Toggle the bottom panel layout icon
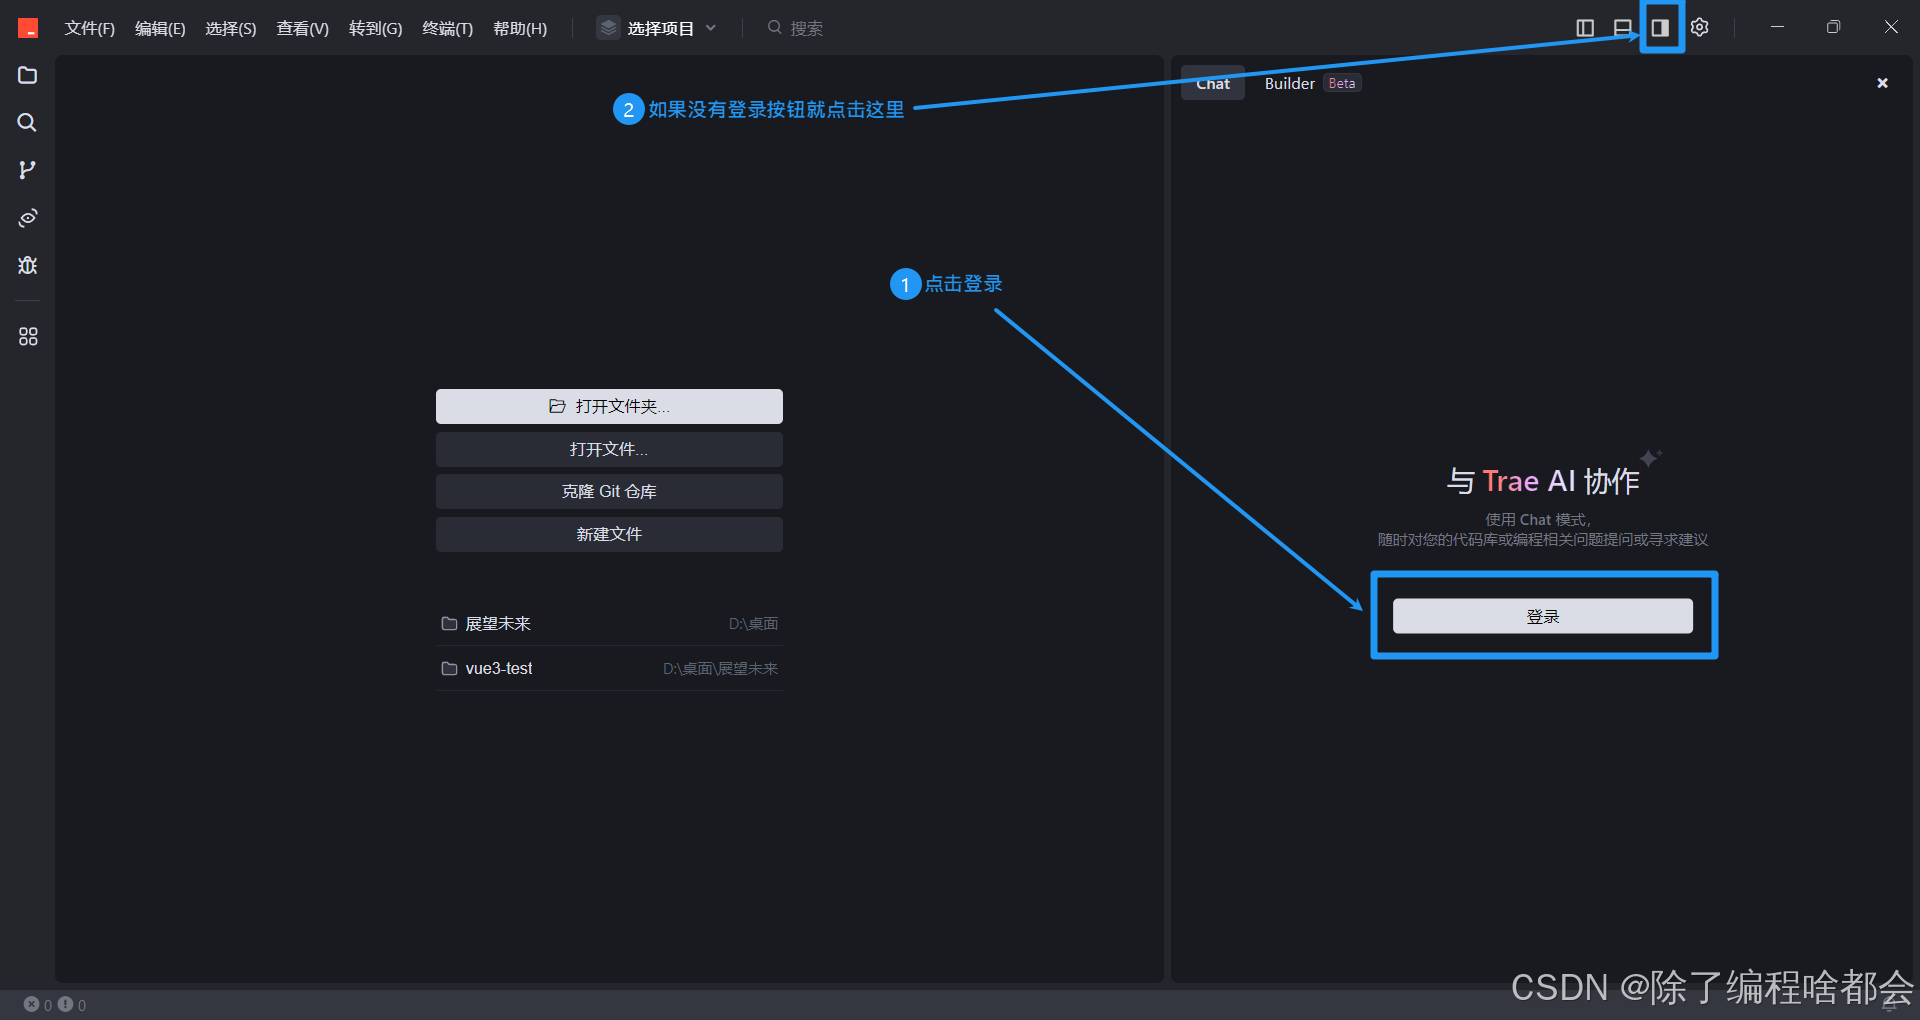 pos(1623,28)
